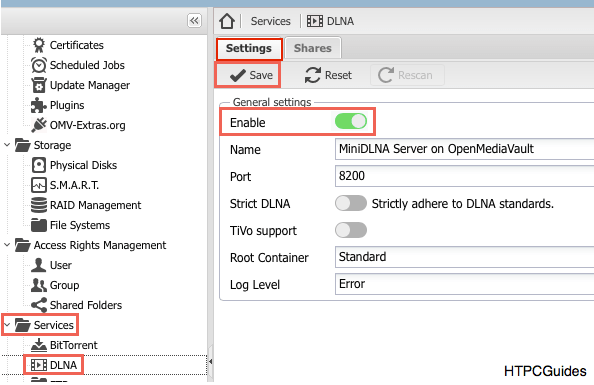The width and height of the screenshot is (594, 385).
Task: Enable the TiVo support toggle
Action: tap(351, 230)
